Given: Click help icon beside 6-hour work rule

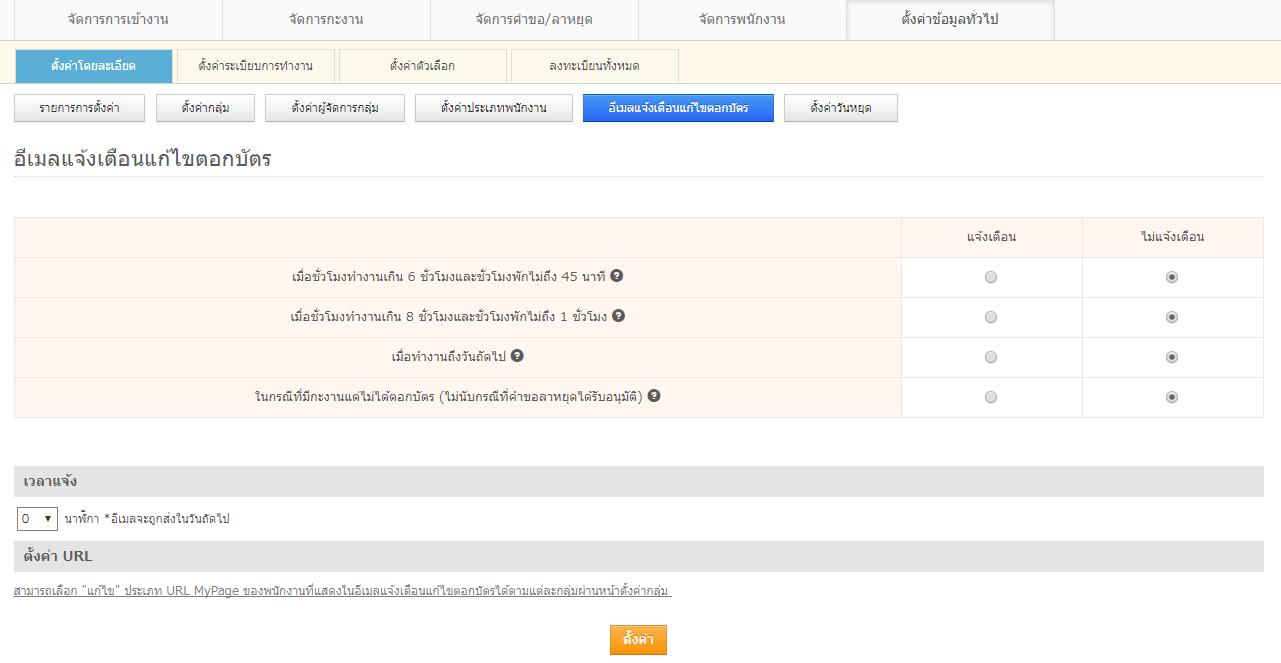Looking at the screenshot, I should pyautogui.click(x=617, y=276).
